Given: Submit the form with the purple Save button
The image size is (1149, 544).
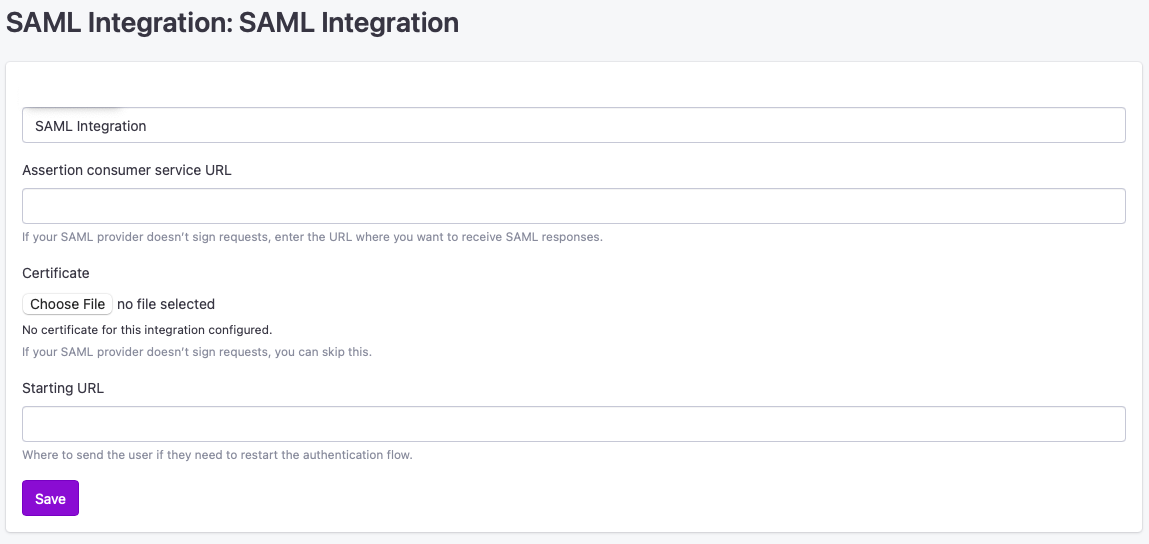Looking at the screenshot, I should (51, 499).
